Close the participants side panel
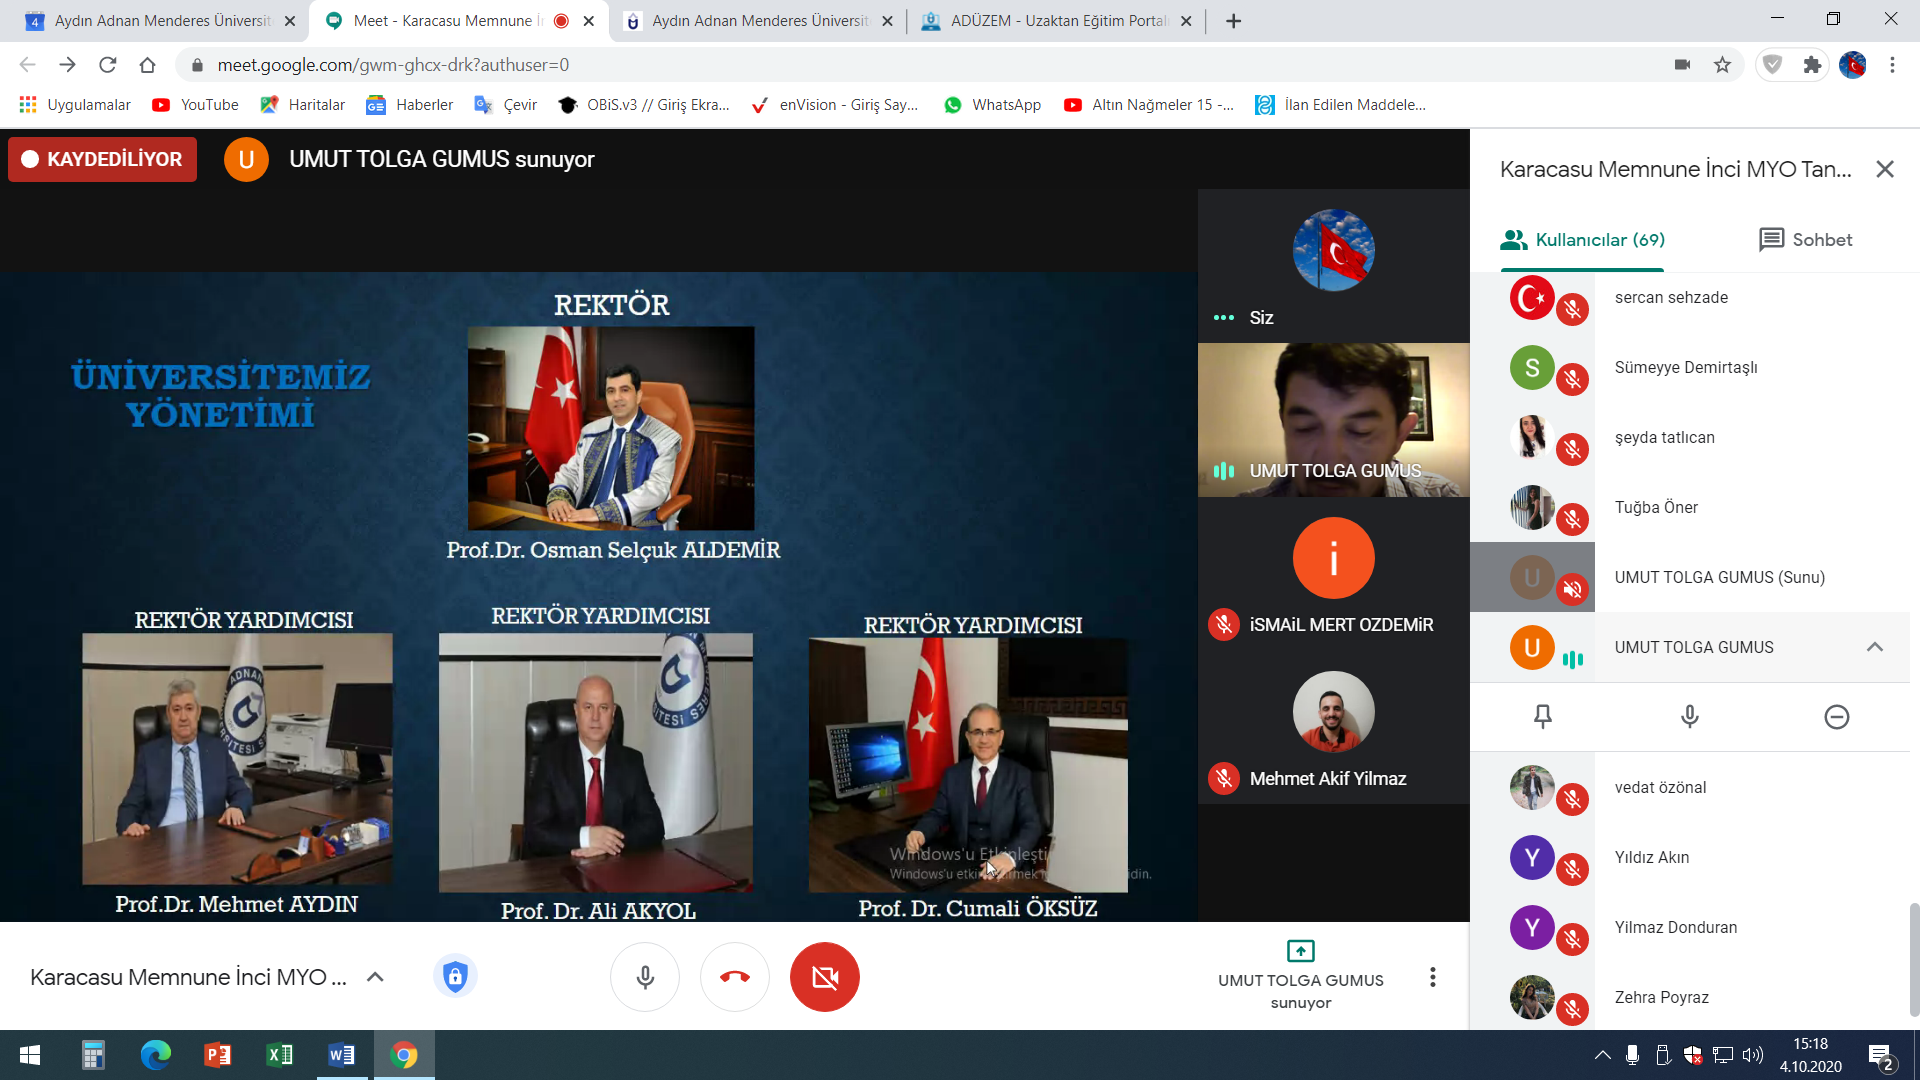 coord(1884,169)
